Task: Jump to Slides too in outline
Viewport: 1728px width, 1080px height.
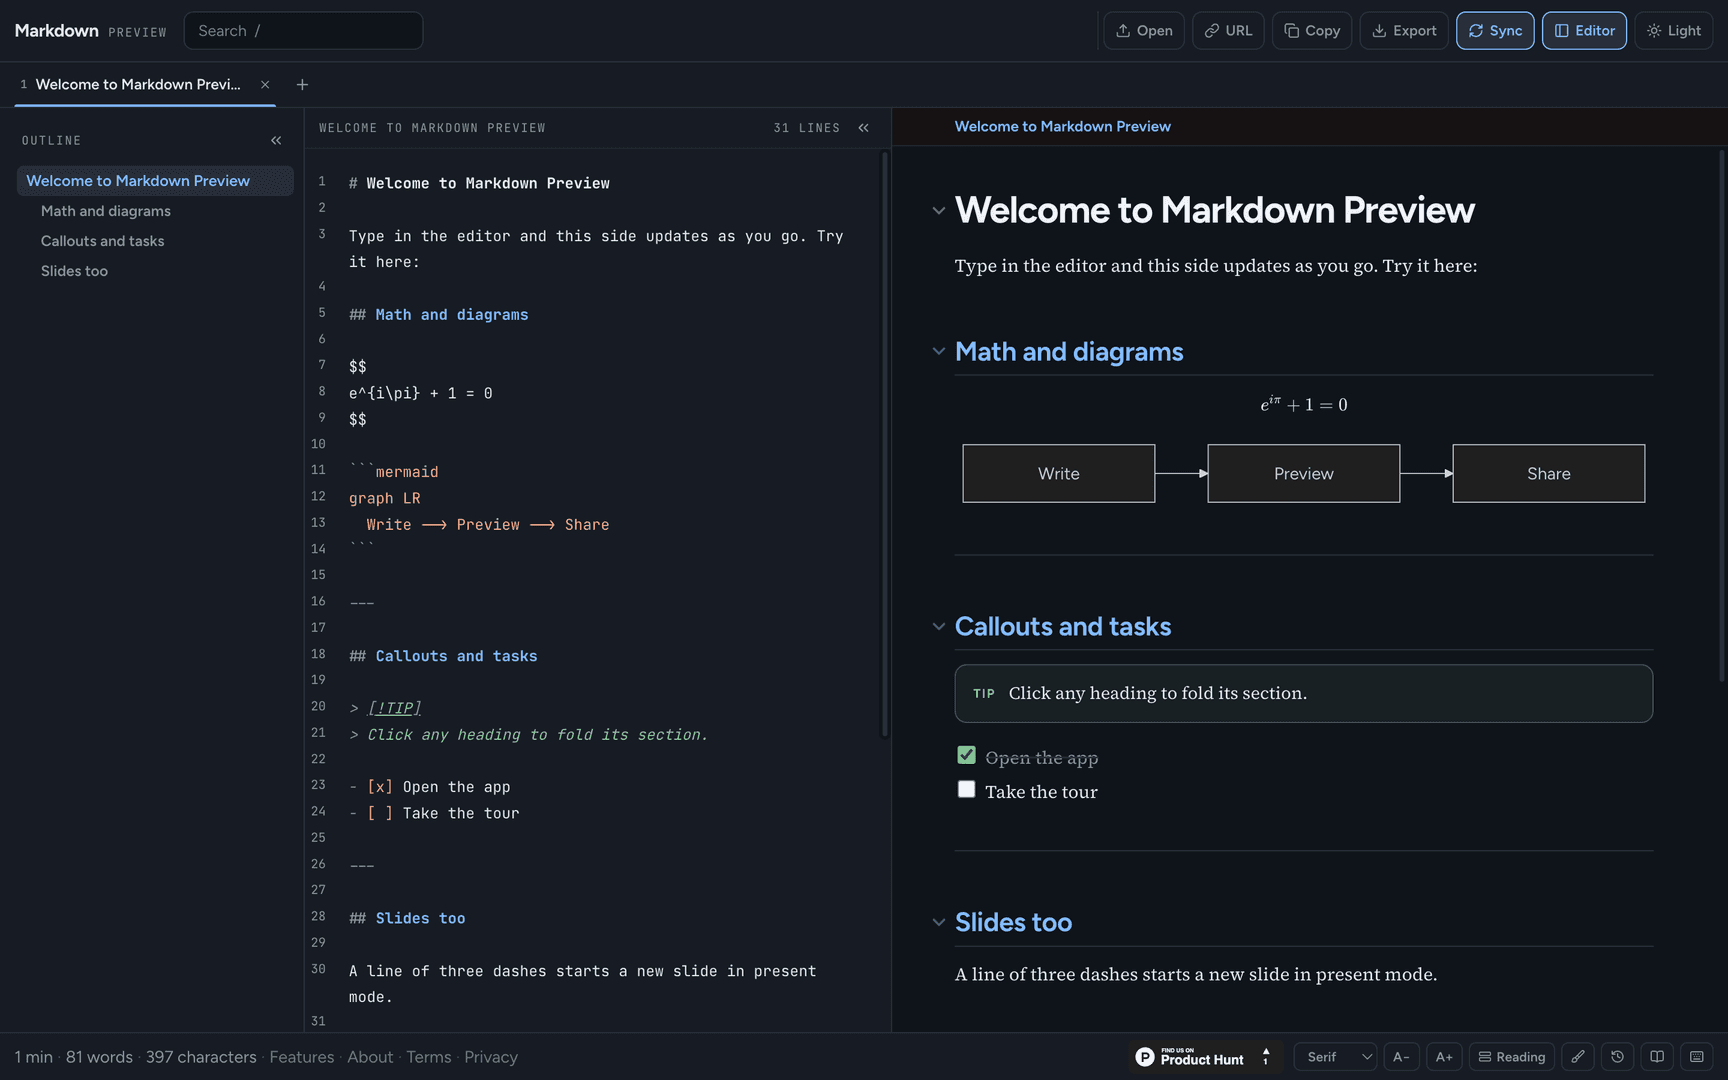Action: click(x=74, y=271)
